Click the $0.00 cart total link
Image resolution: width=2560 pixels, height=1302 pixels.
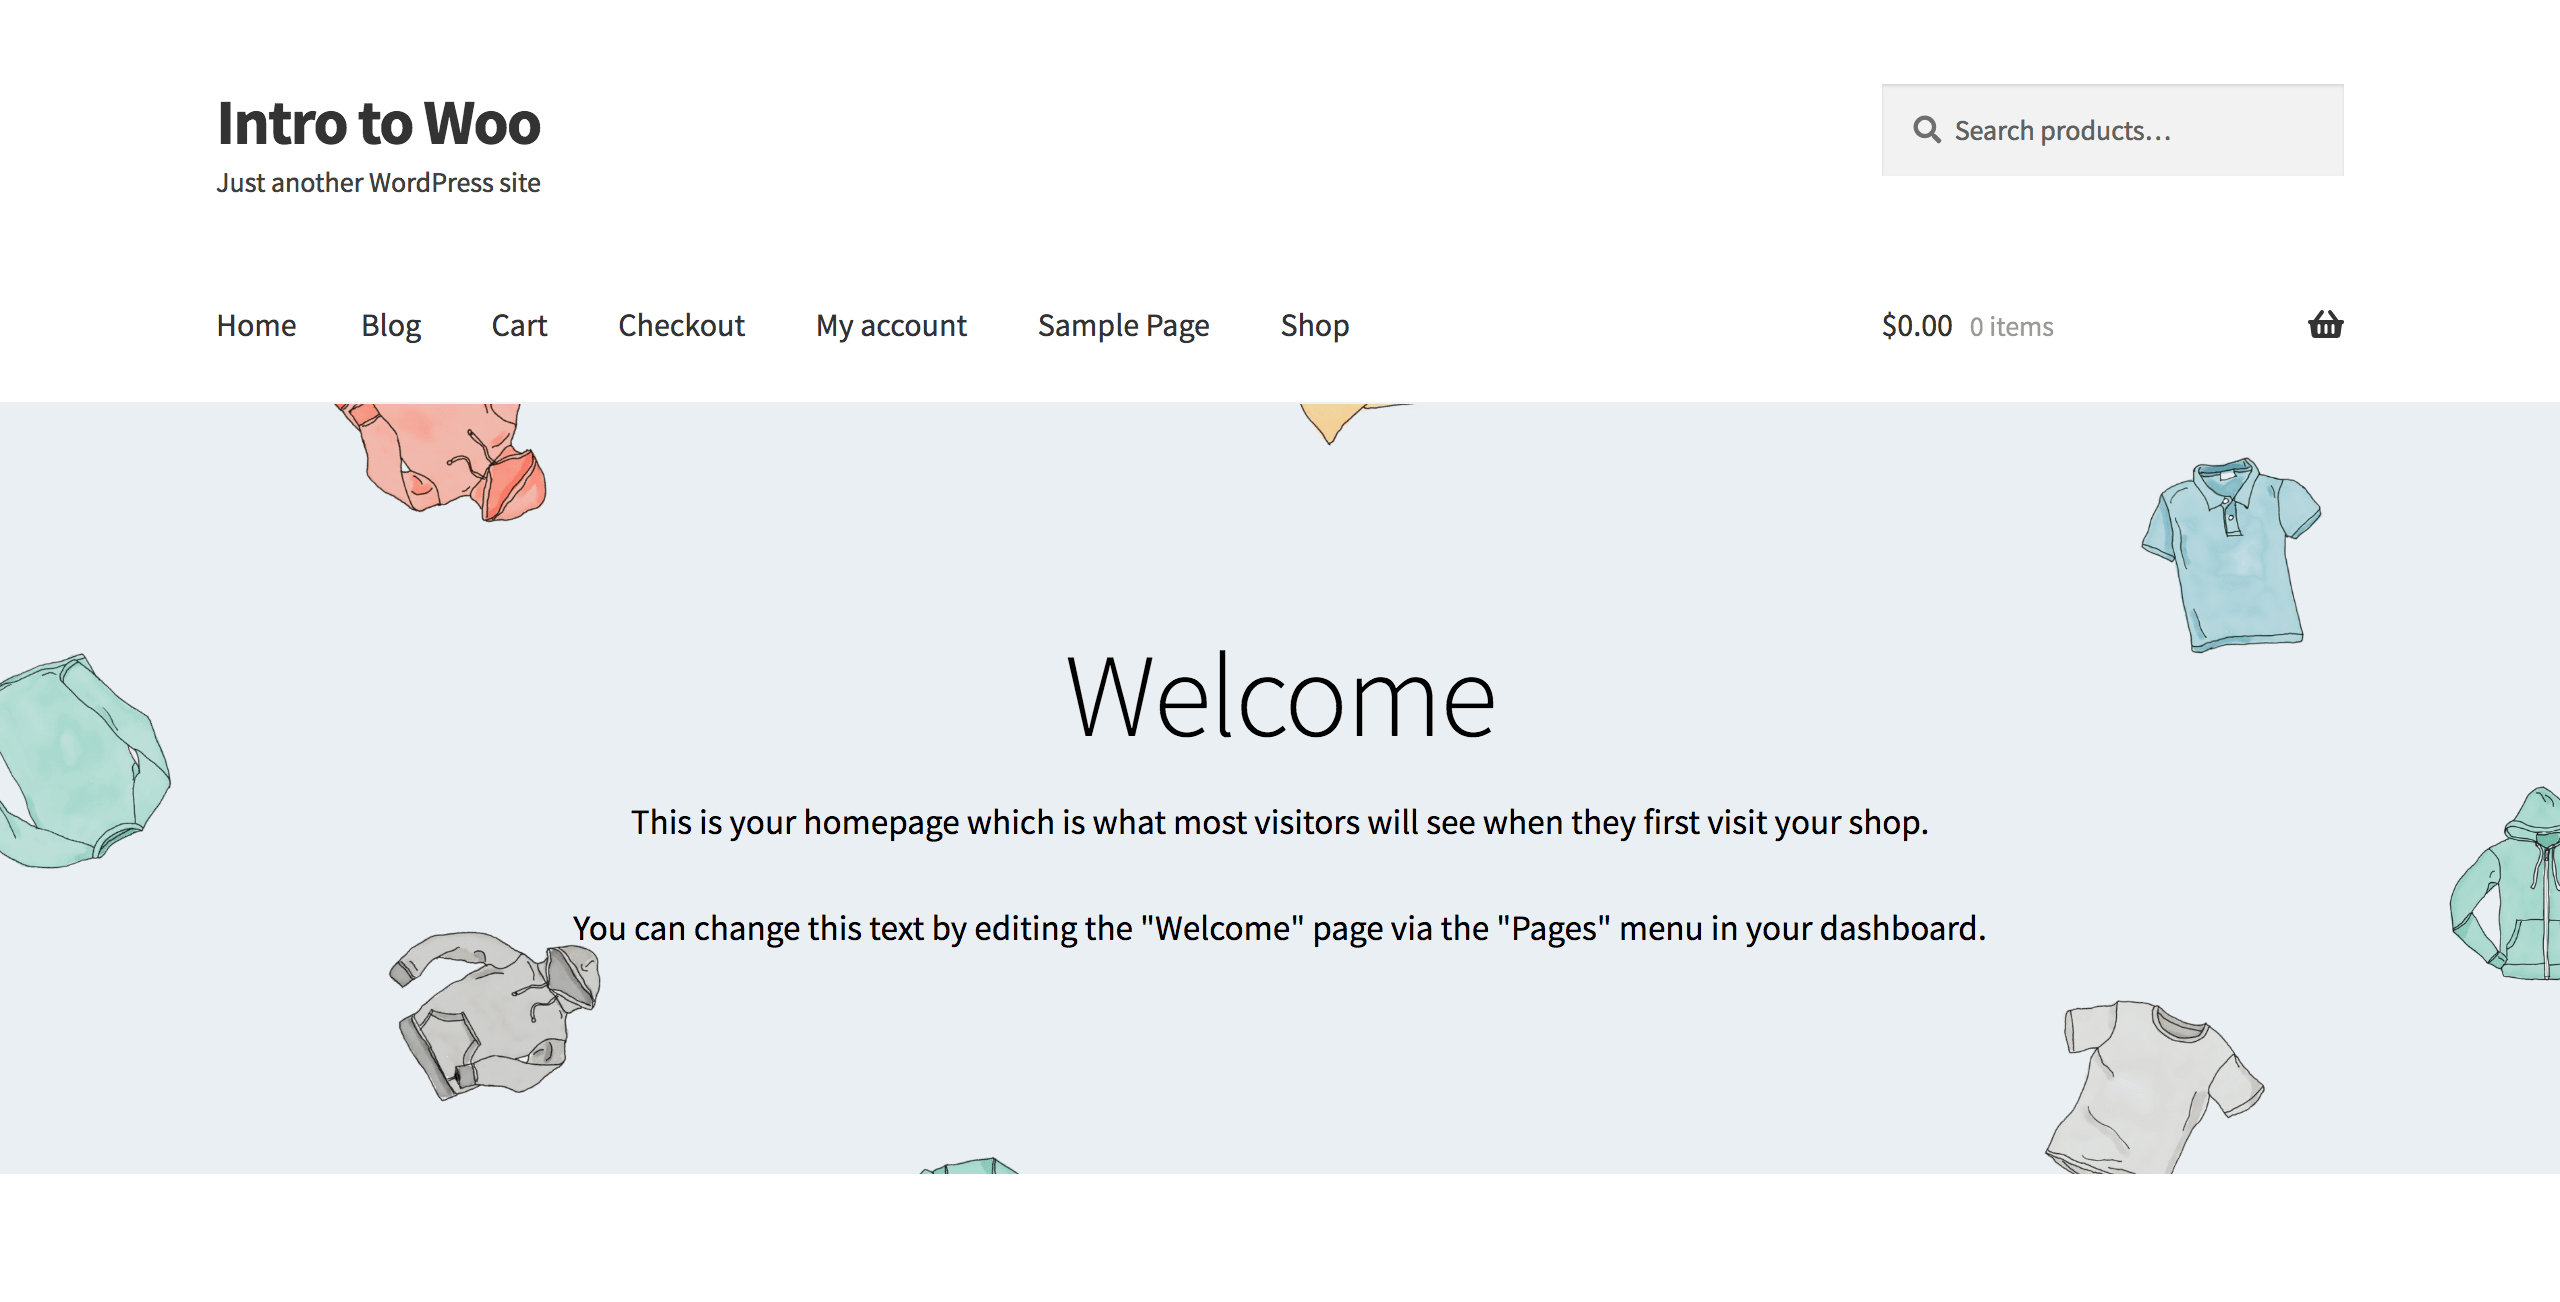point(1916,326)
